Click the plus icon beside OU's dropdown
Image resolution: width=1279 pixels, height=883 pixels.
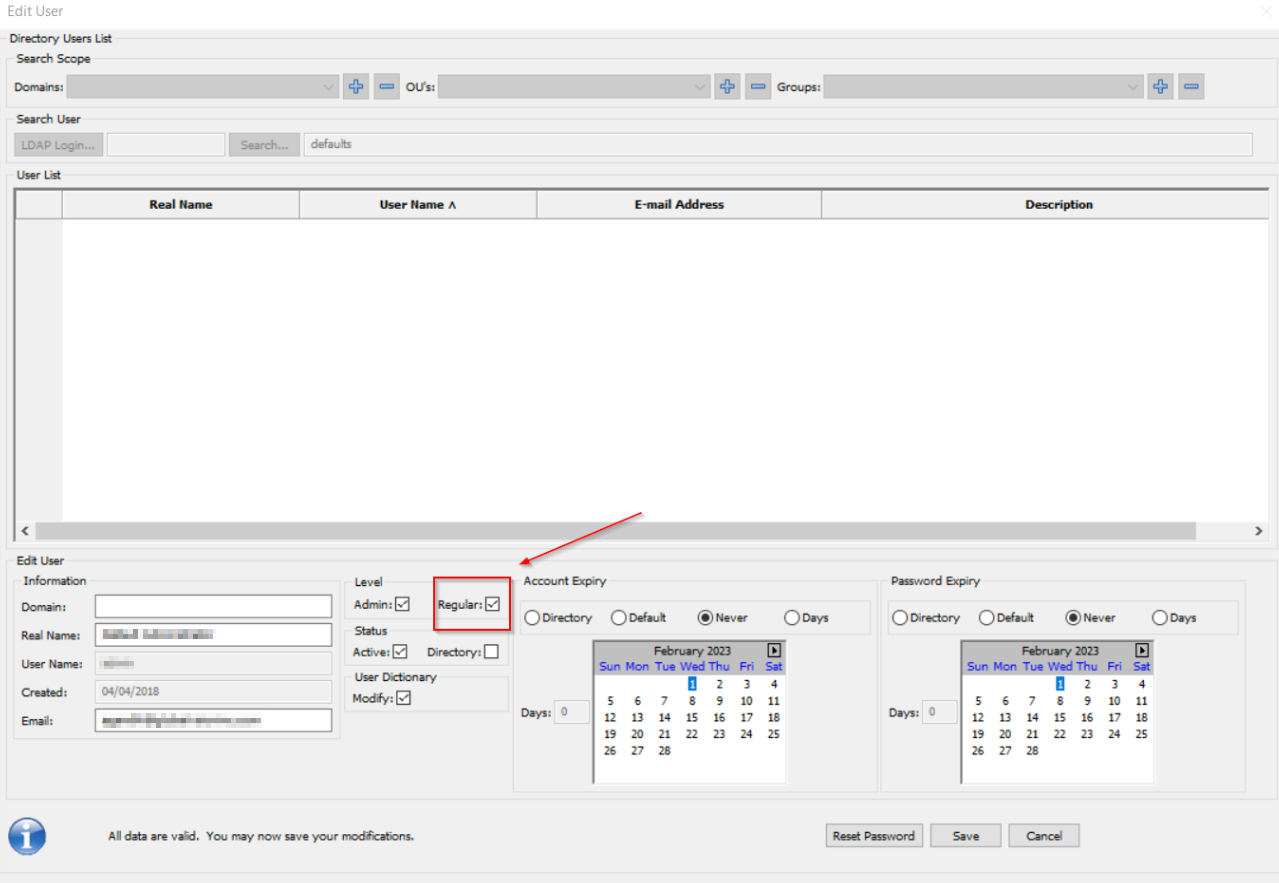(727, 87)
